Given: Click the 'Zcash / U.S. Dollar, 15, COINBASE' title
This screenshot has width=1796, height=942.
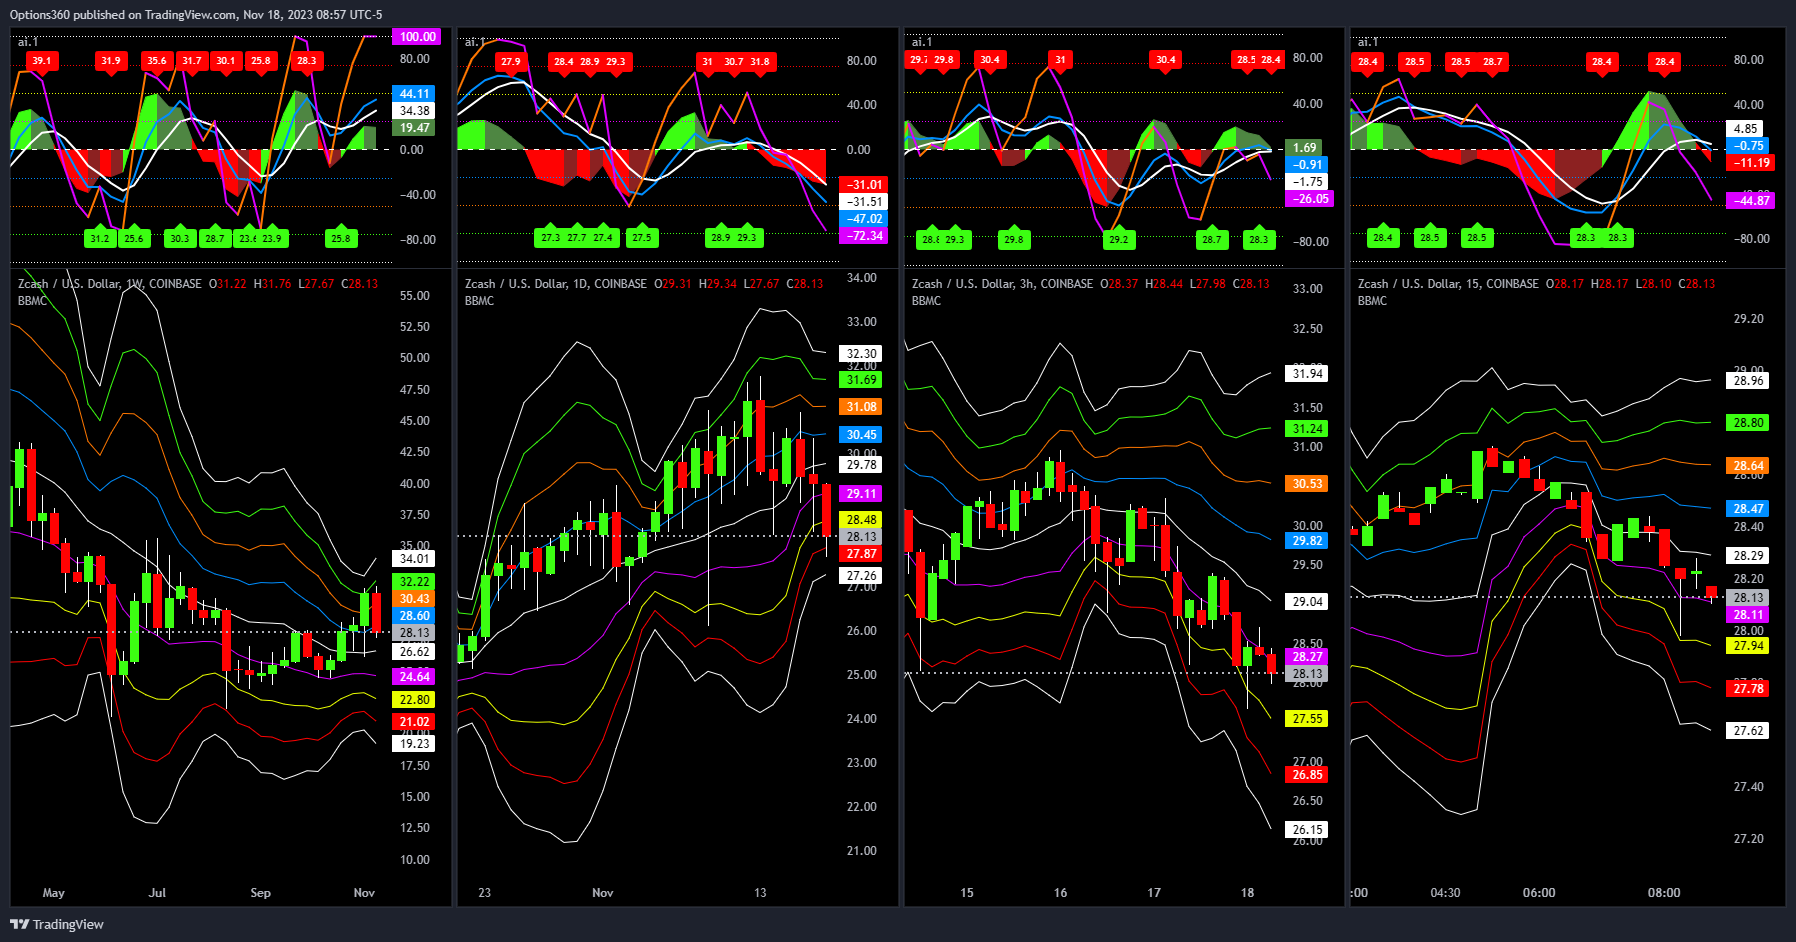Looking at the screenshot, I should point(1448,284).
